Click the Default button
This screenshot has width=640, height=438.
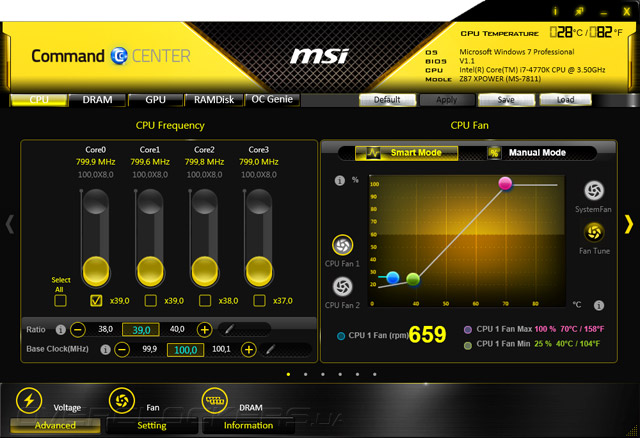click(387, 100)
